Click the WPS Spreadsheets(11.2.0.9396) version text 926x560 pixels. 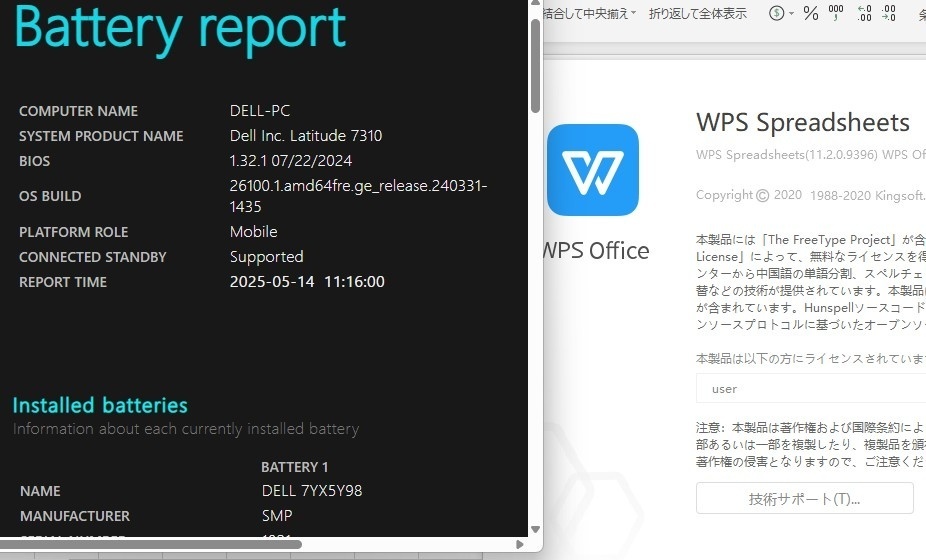tap(811, 155)
